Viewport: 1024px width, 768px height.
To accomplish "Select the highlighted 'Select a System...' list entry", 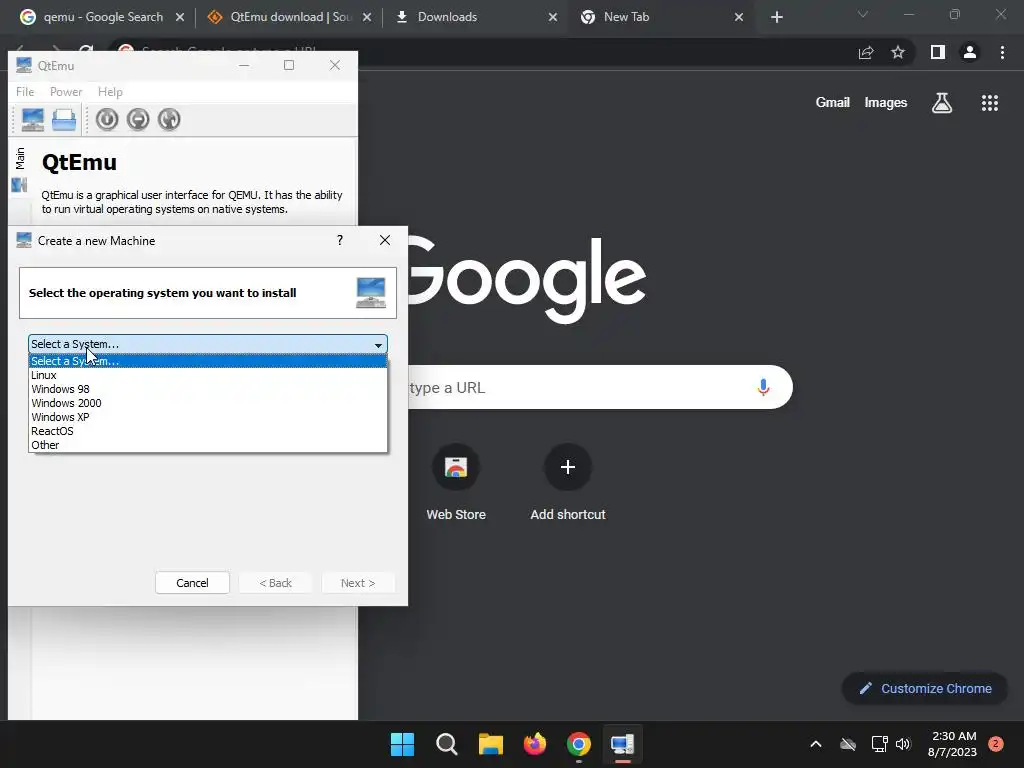I will click(x=208, y=361).
